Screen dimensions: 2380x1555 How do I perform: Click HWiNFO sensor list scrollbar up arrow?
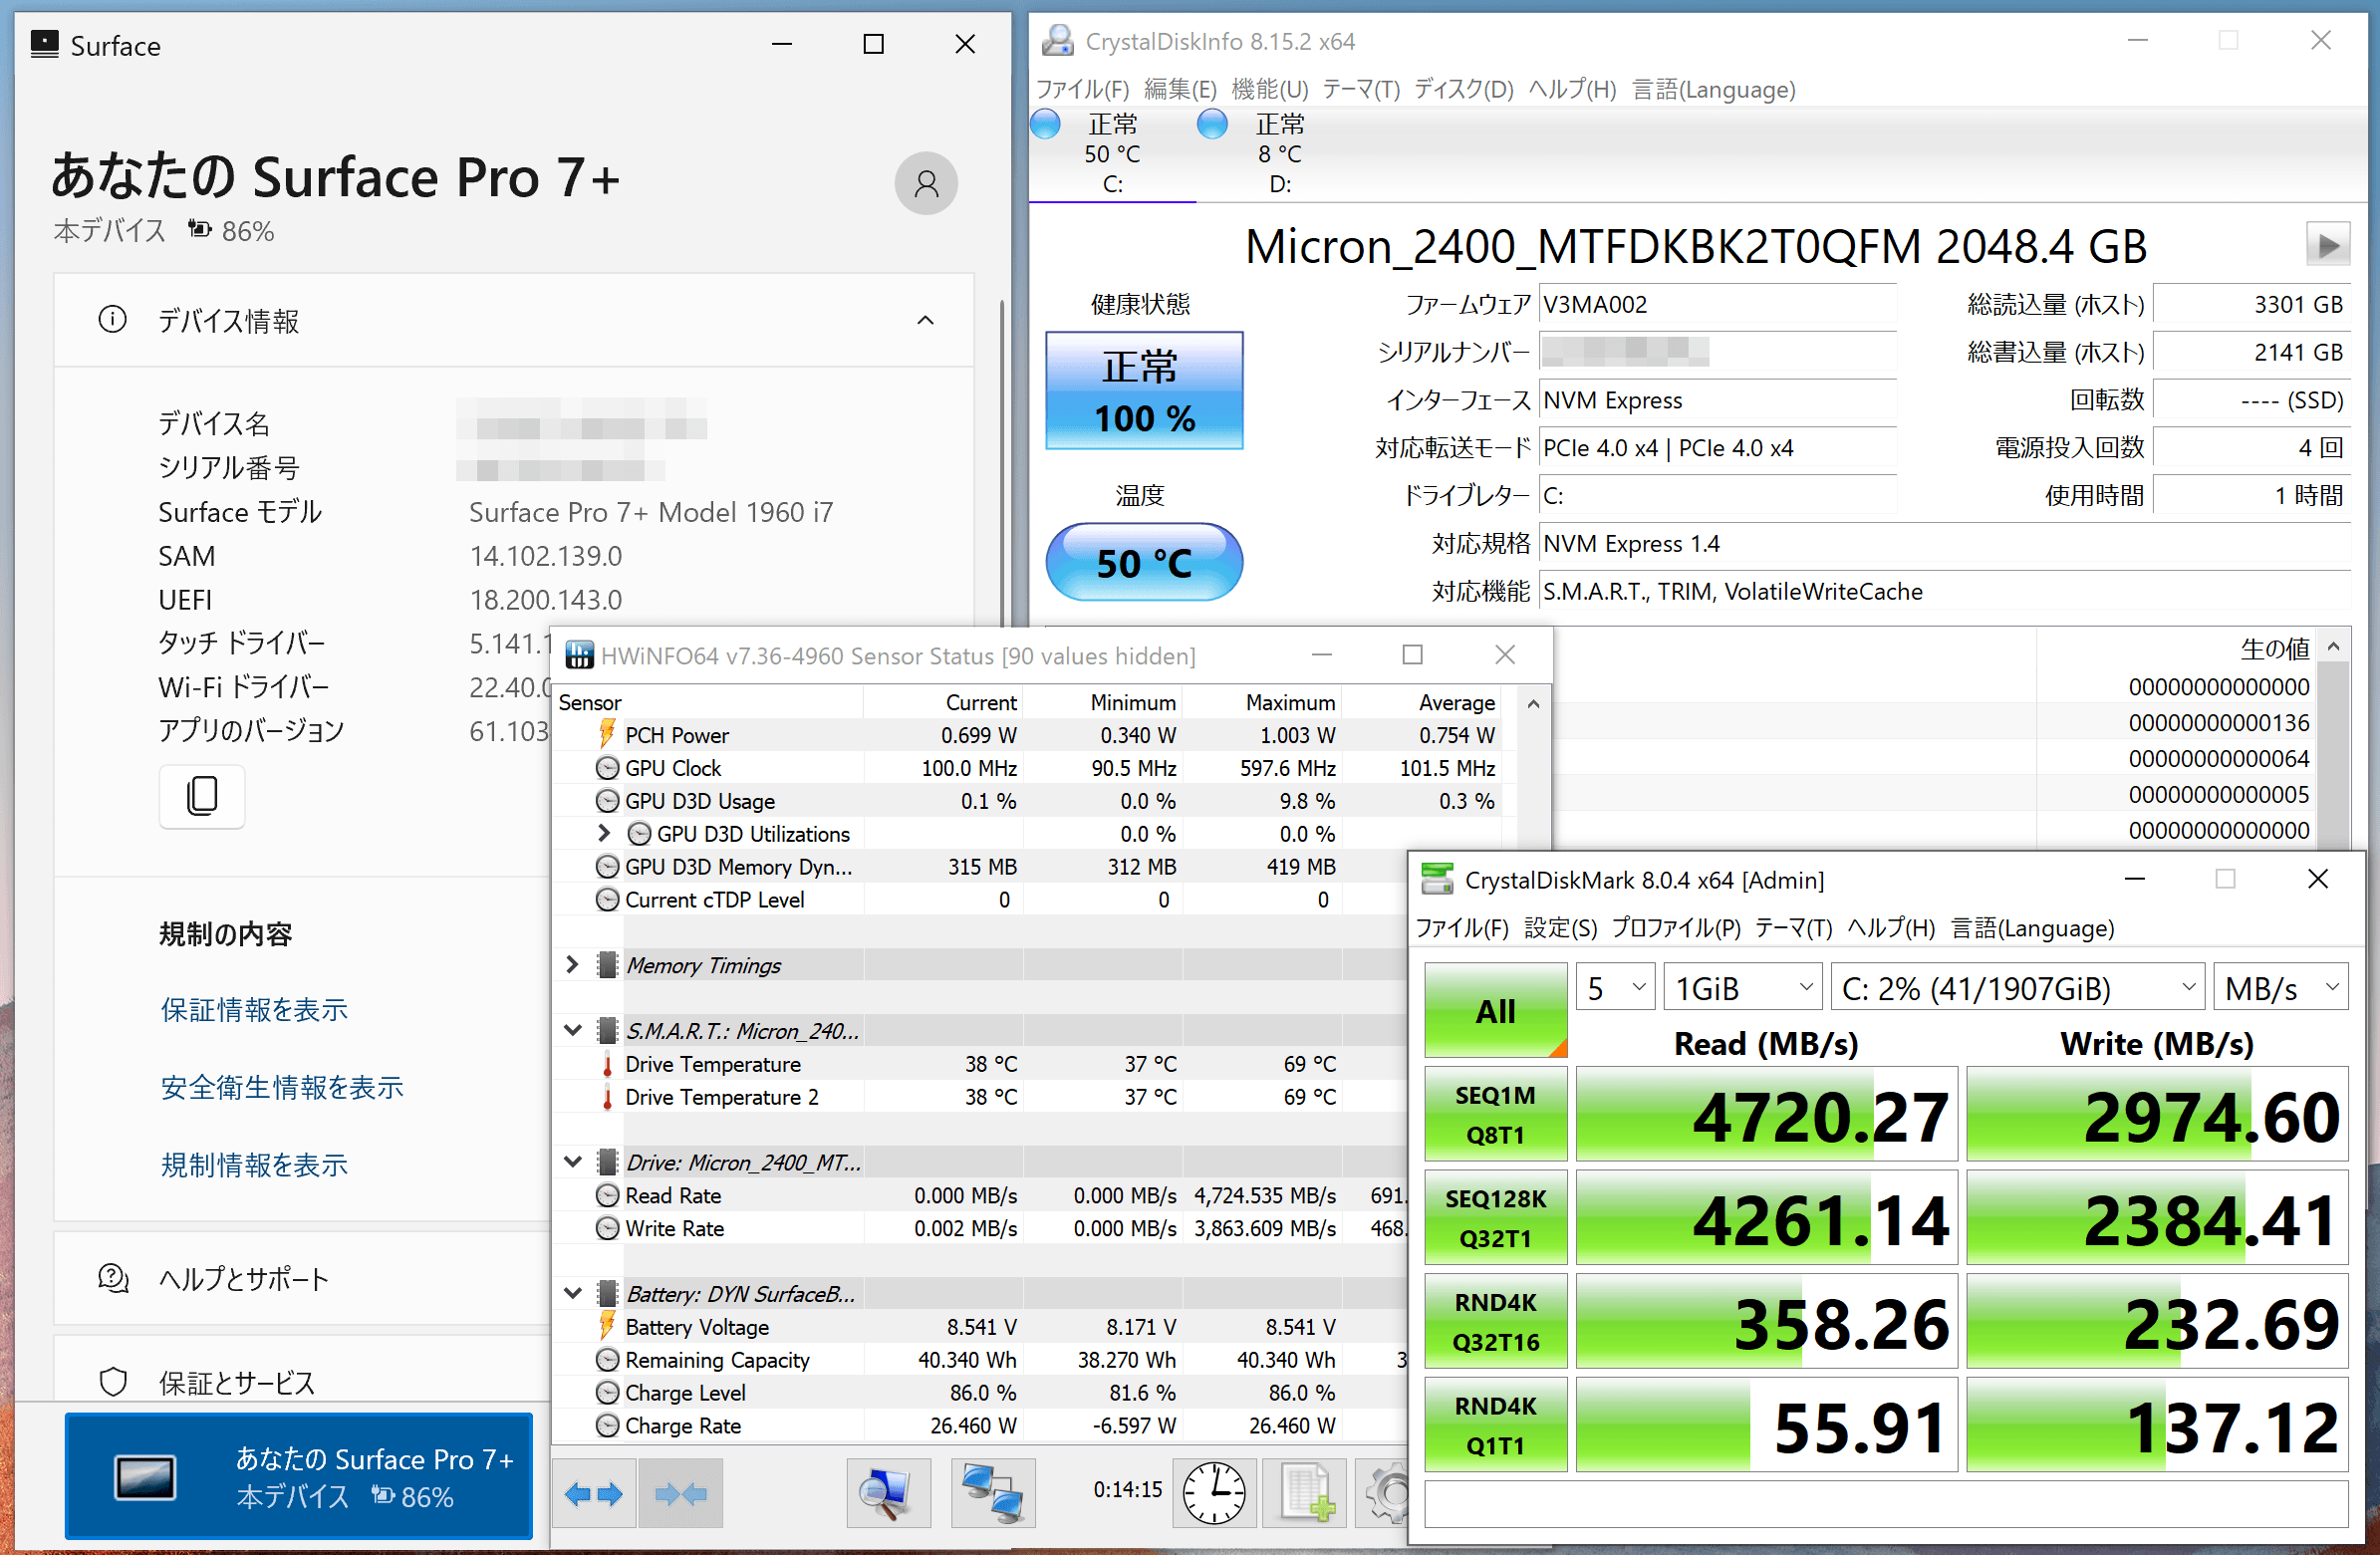pos(1533,704)
